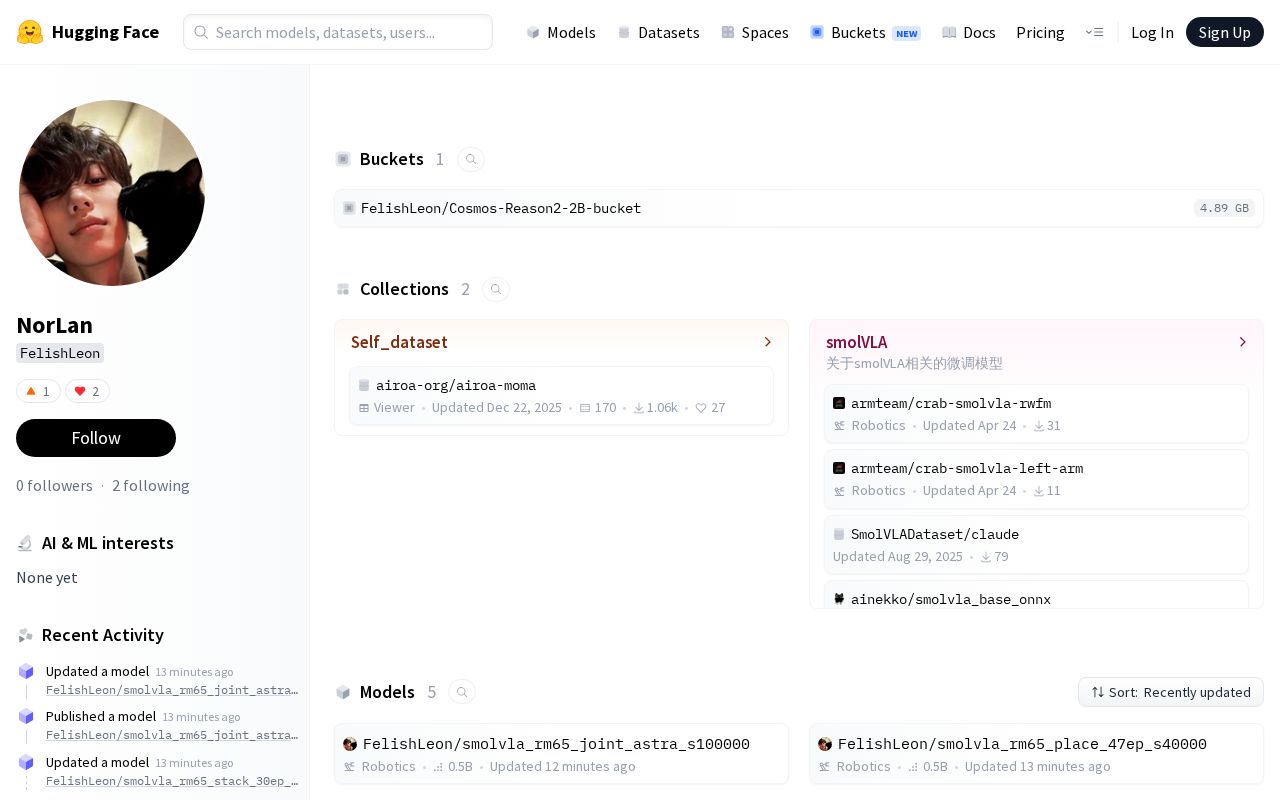Screen dimensions: 1280x800
Task: Click the FelishLeon username tag
Action: click(60, 353)
